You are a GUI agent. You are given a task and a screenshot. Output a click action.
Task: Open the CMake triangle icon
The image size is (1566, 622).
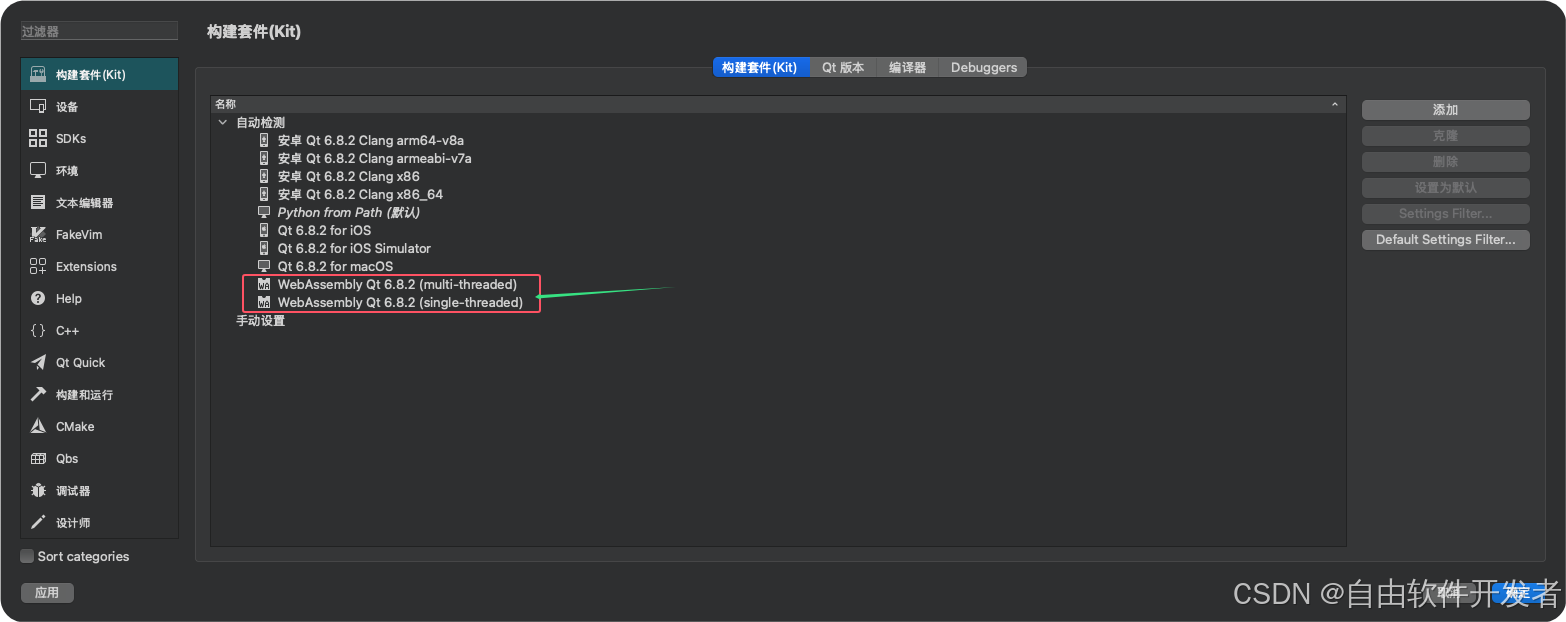point(38,427)
